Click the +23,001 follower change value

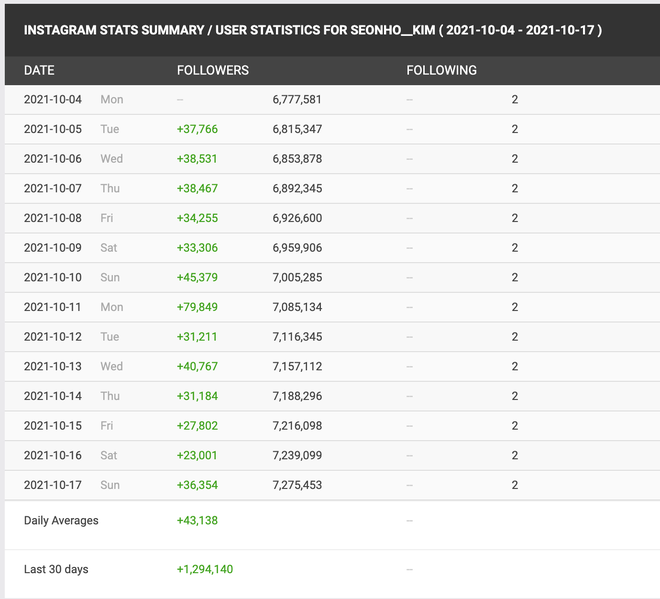pyautogui.click(x=197, y=455)
